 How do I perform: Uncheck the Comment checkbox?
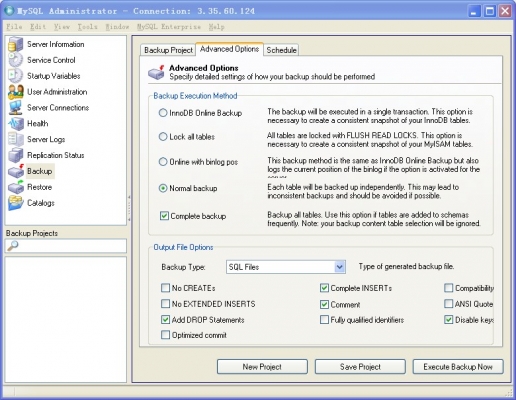click(x=324, y=304)
